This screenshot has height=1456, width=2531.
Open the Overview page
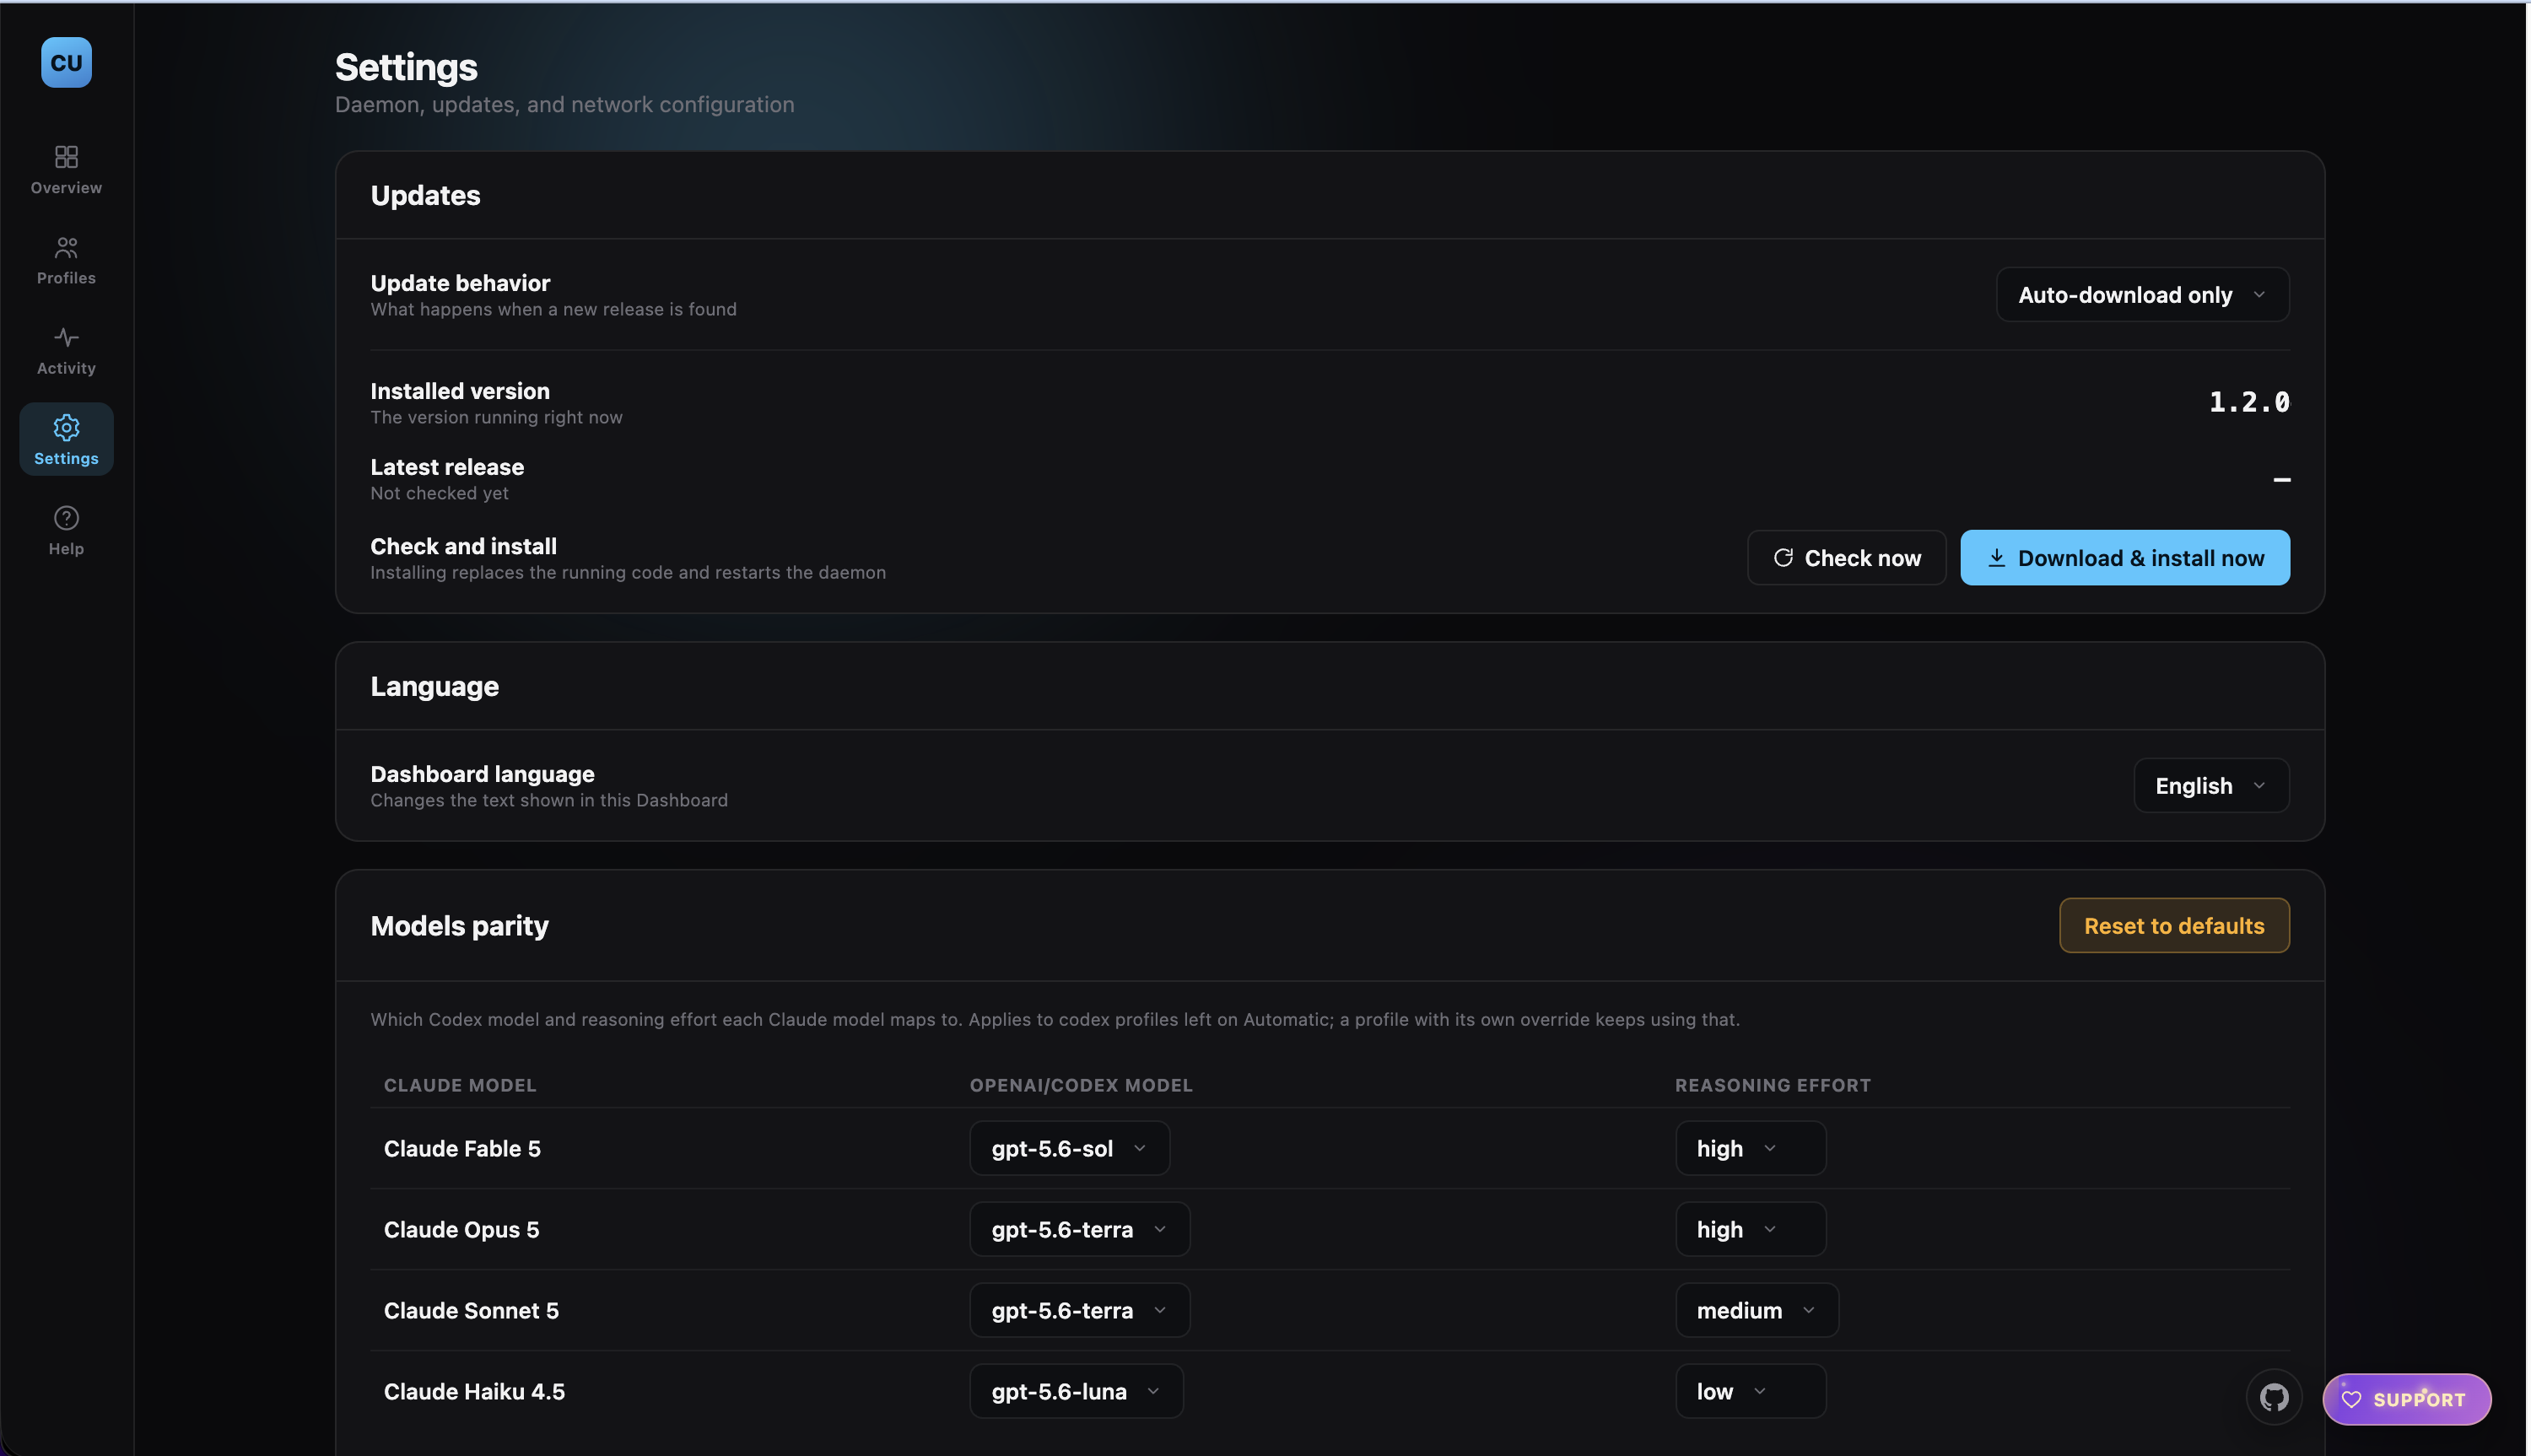coord(66,169)
